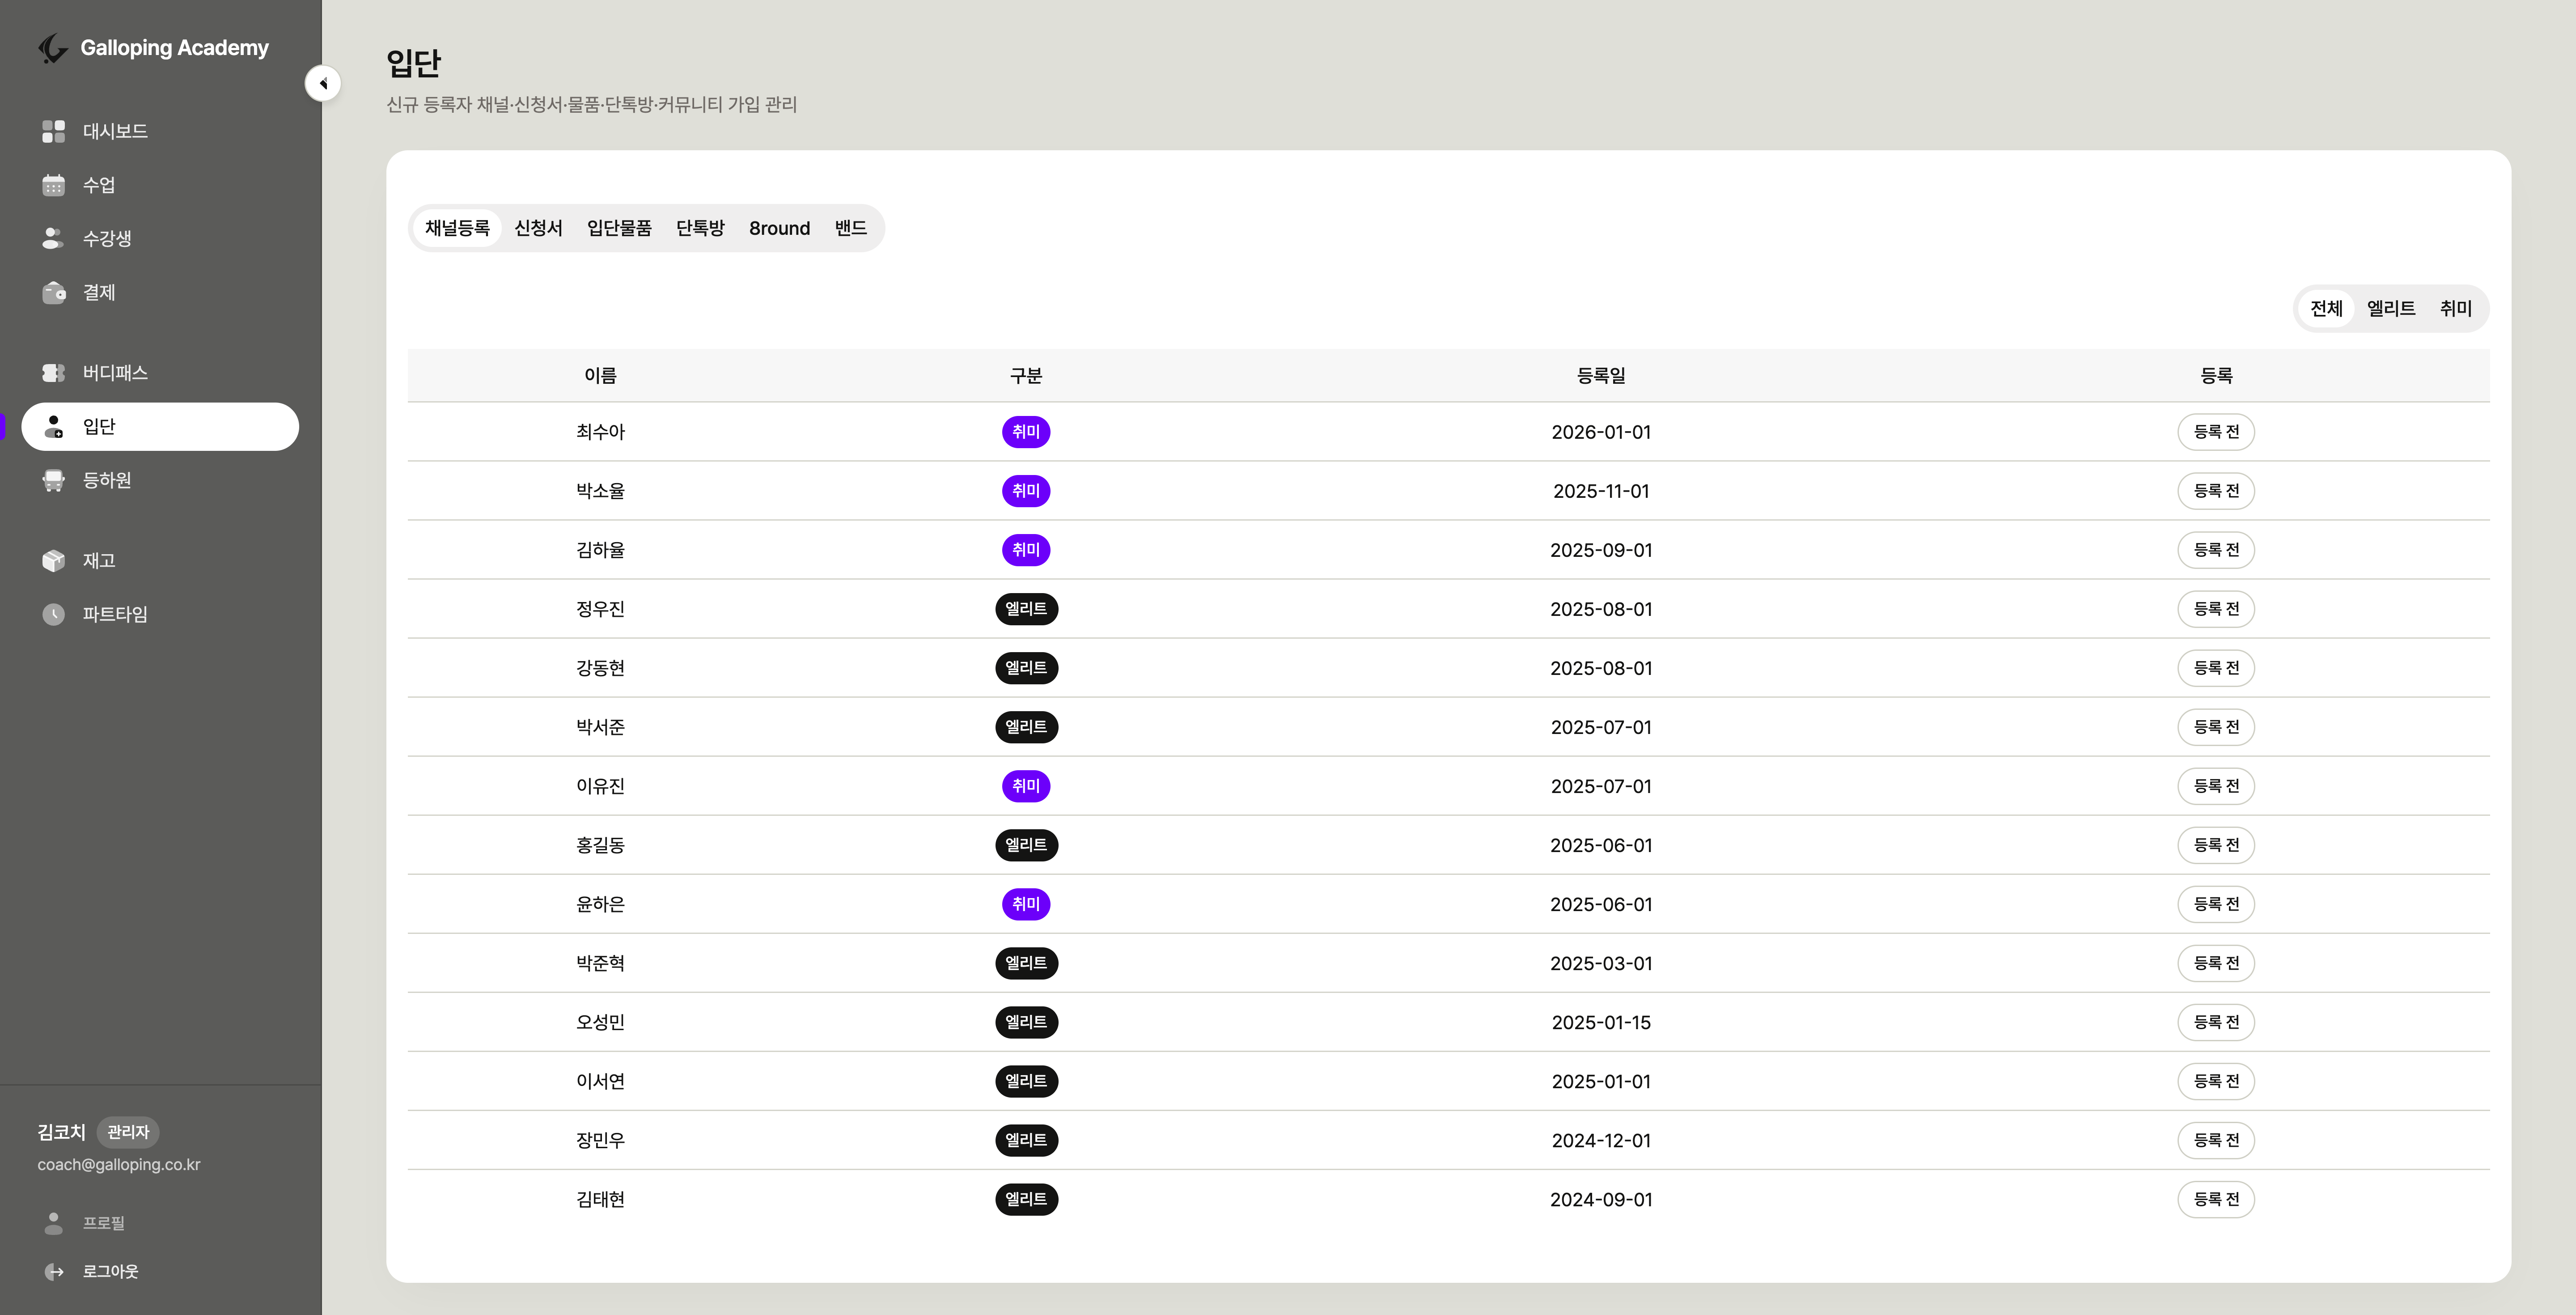Image resolution: width=2576 pixels, height=1315 pixels.
Task: Collapse the sidebar with the arrow button
Action: tap(323, 83)
